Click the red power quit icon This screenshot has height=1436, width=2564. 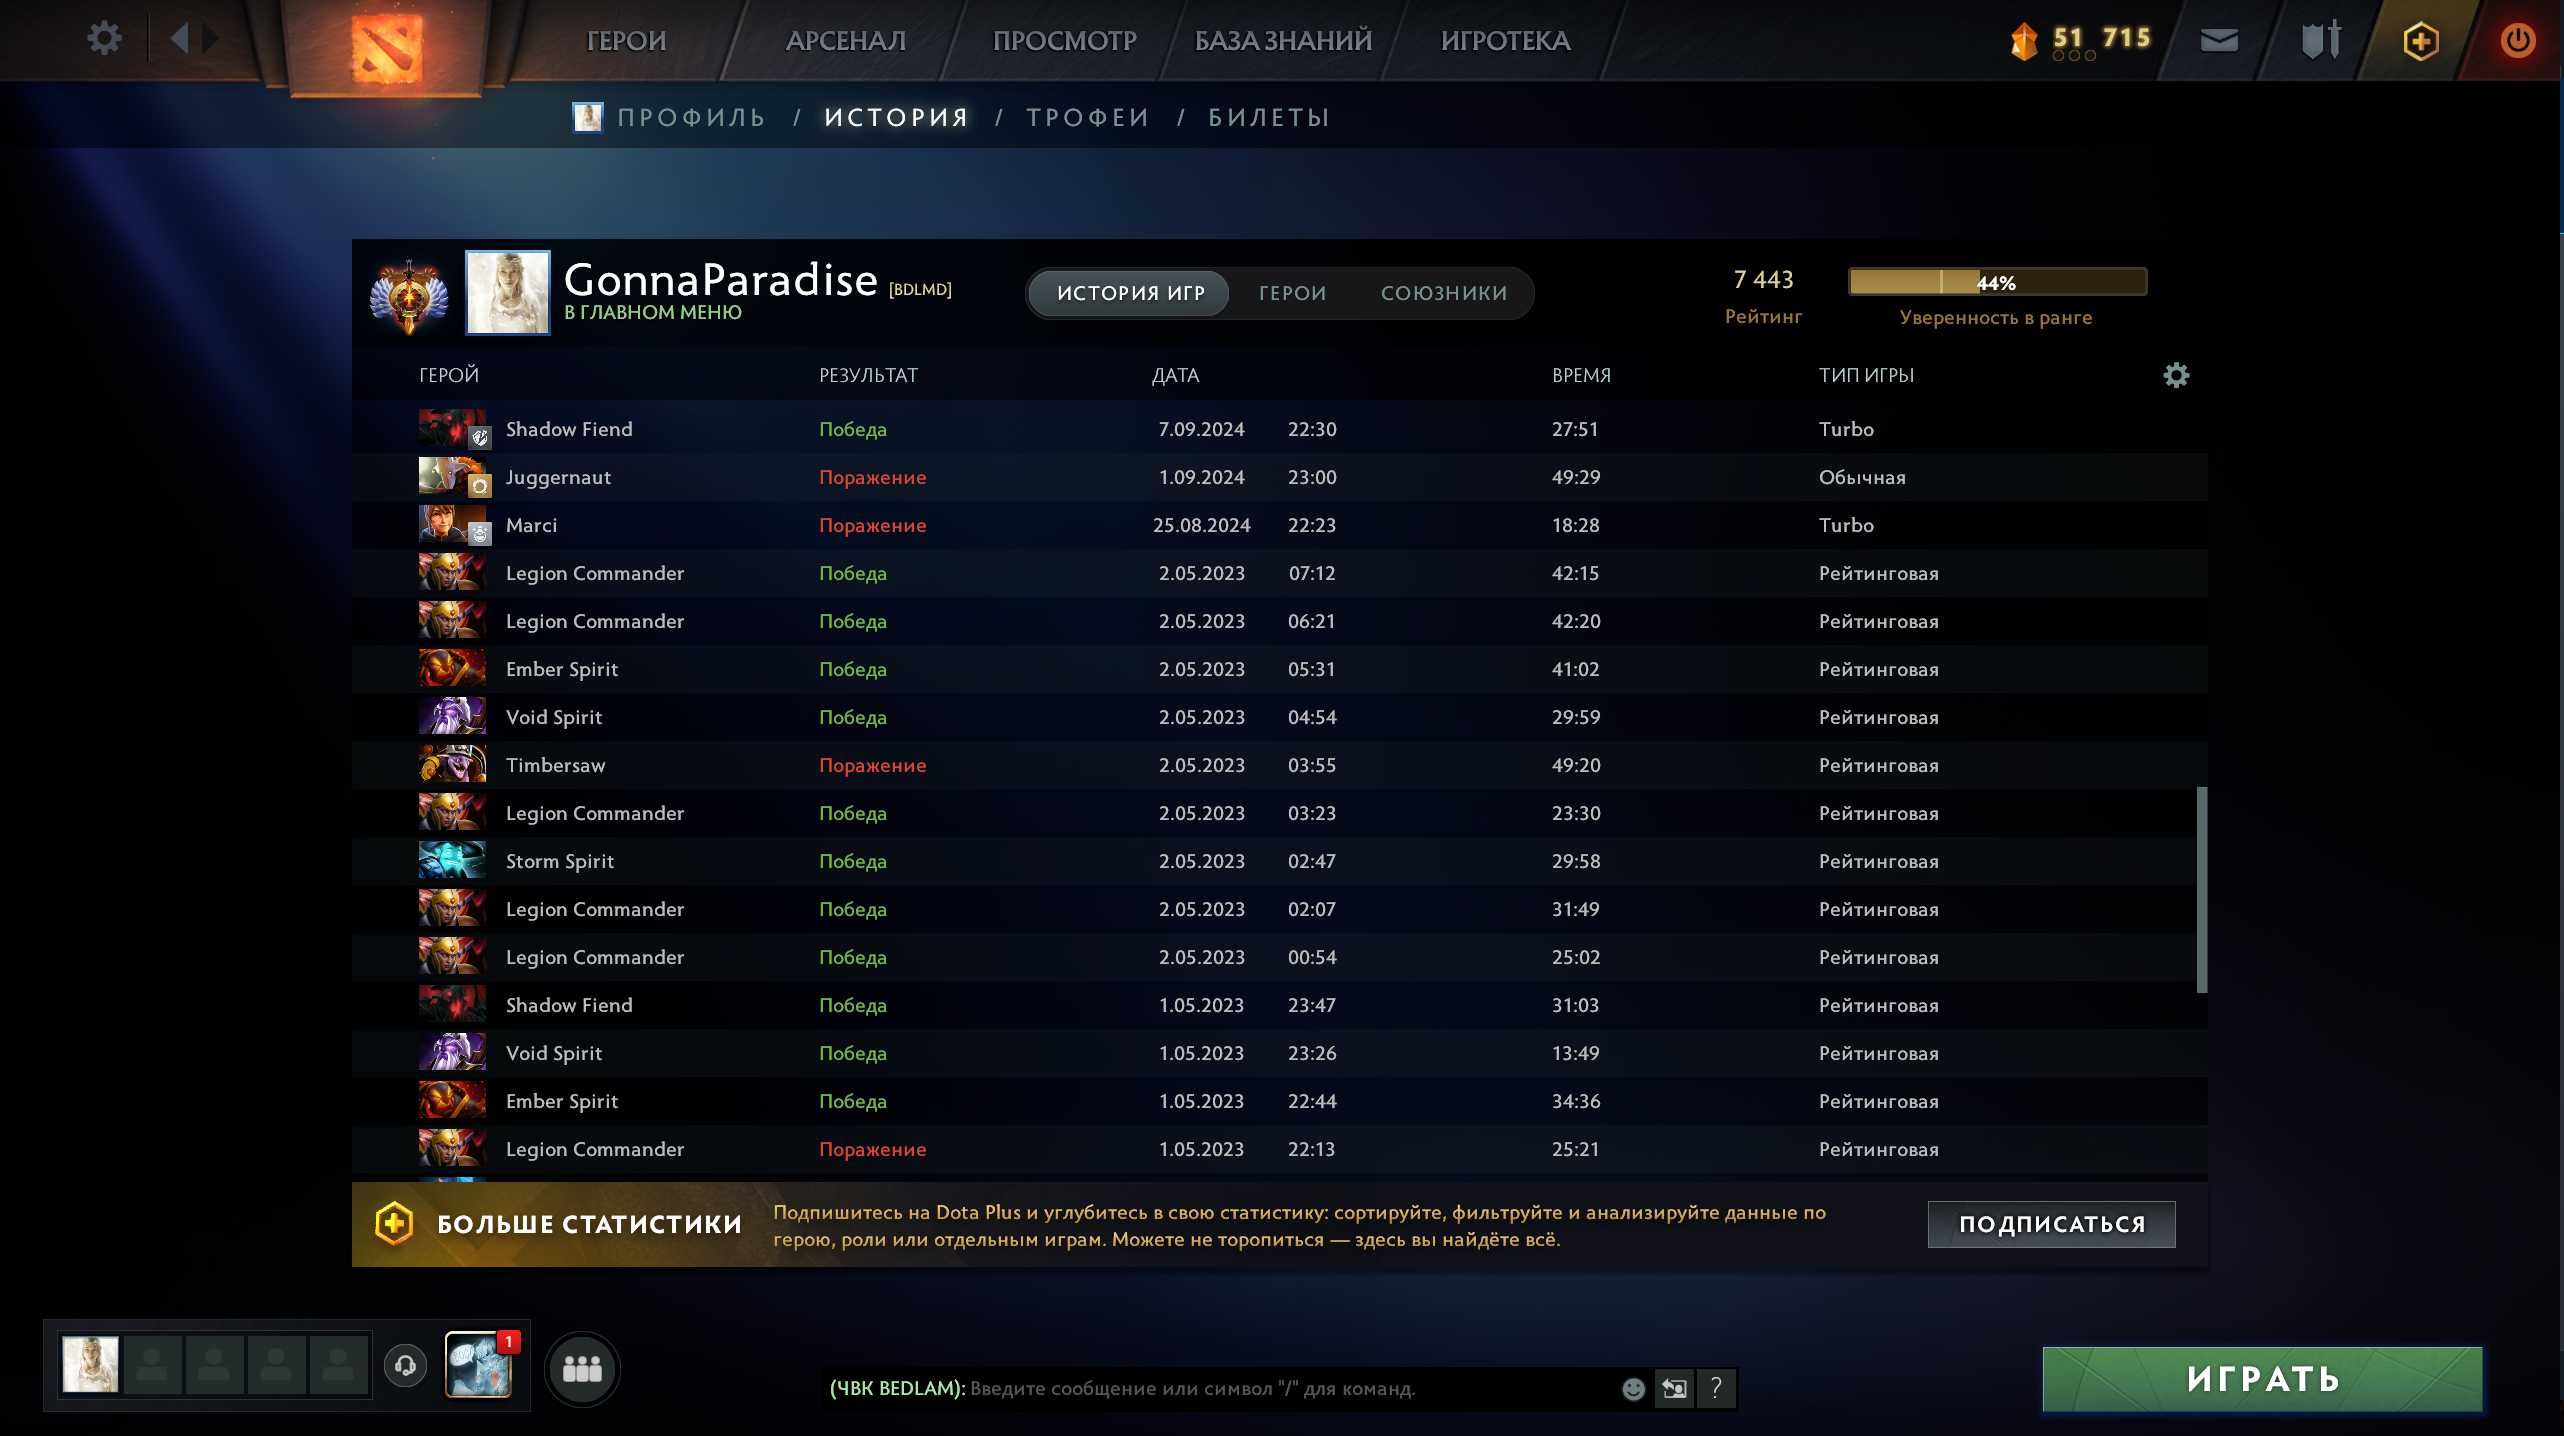2517,41
